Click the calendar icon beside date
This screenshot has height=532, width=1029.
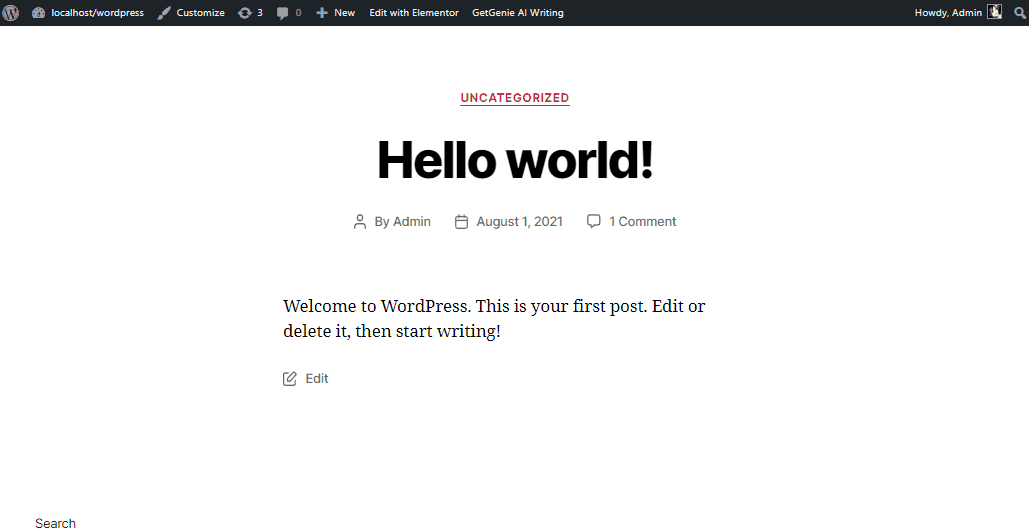point(461,222)
